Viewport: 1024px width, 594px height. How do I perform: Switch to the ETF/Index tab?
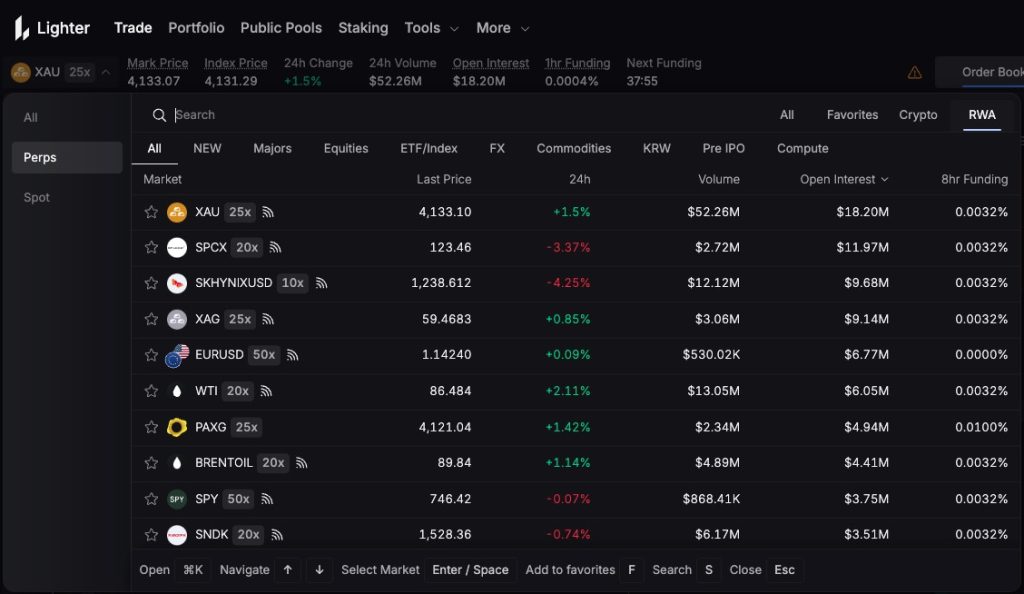(428, 149)
